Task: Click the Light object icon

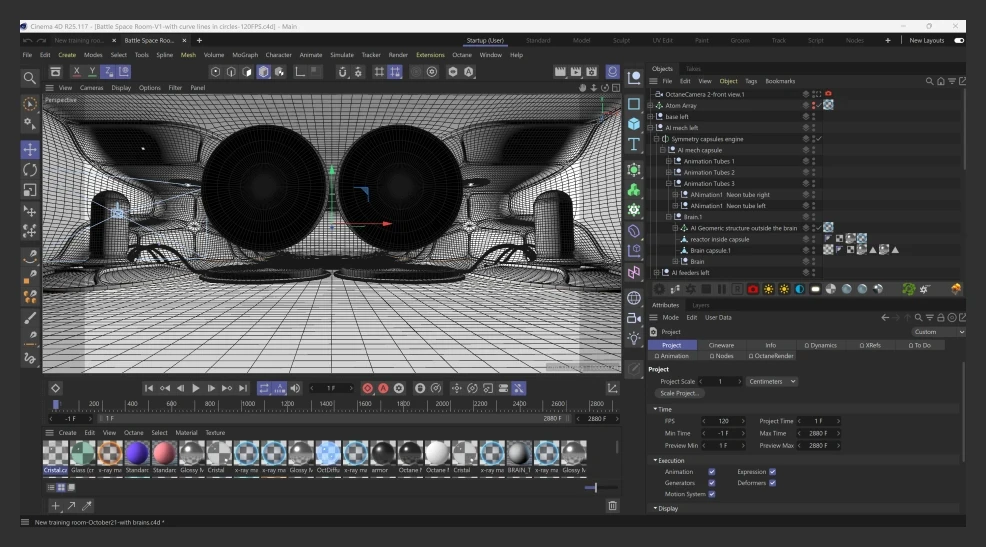Action: point(634,337)
